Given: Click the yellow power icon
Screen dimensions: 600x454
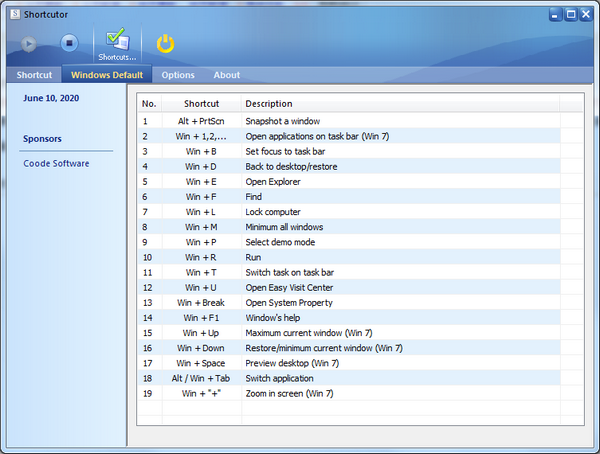Looking at the screenshot, I should click(x=166, y=43).
